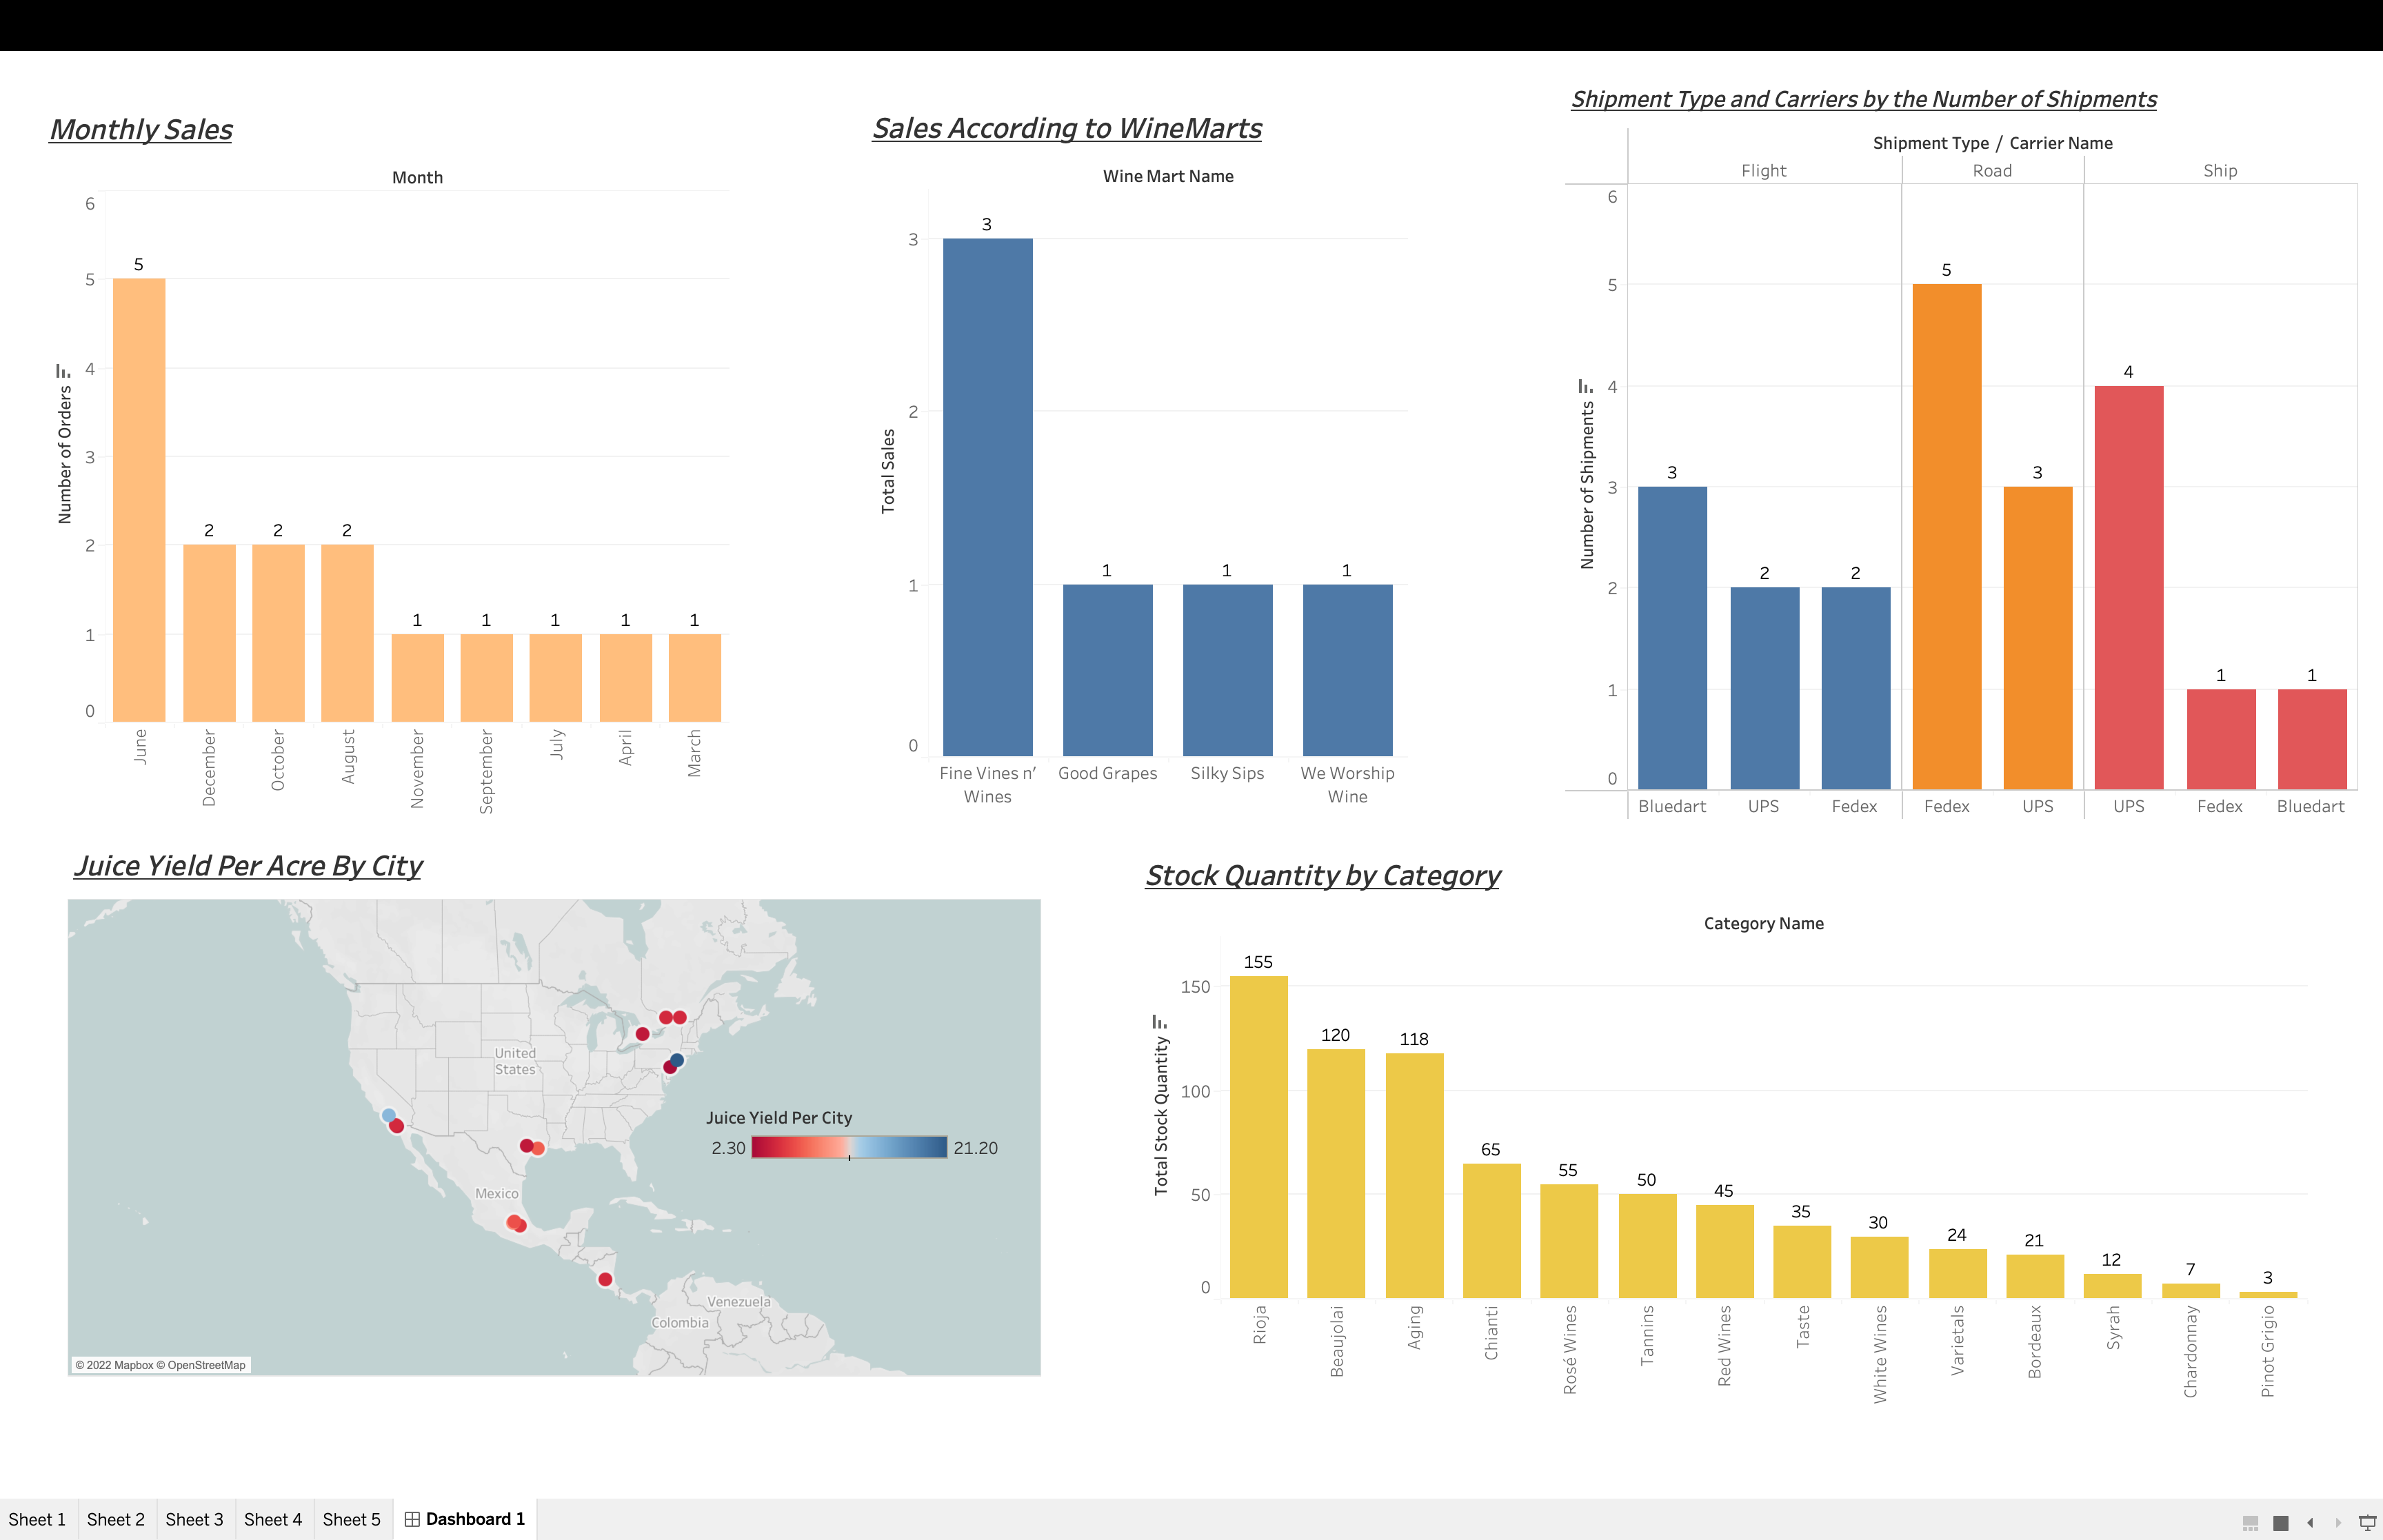Click sort icon beside Total Stock Quantity

click(x=1159, y=1021)
